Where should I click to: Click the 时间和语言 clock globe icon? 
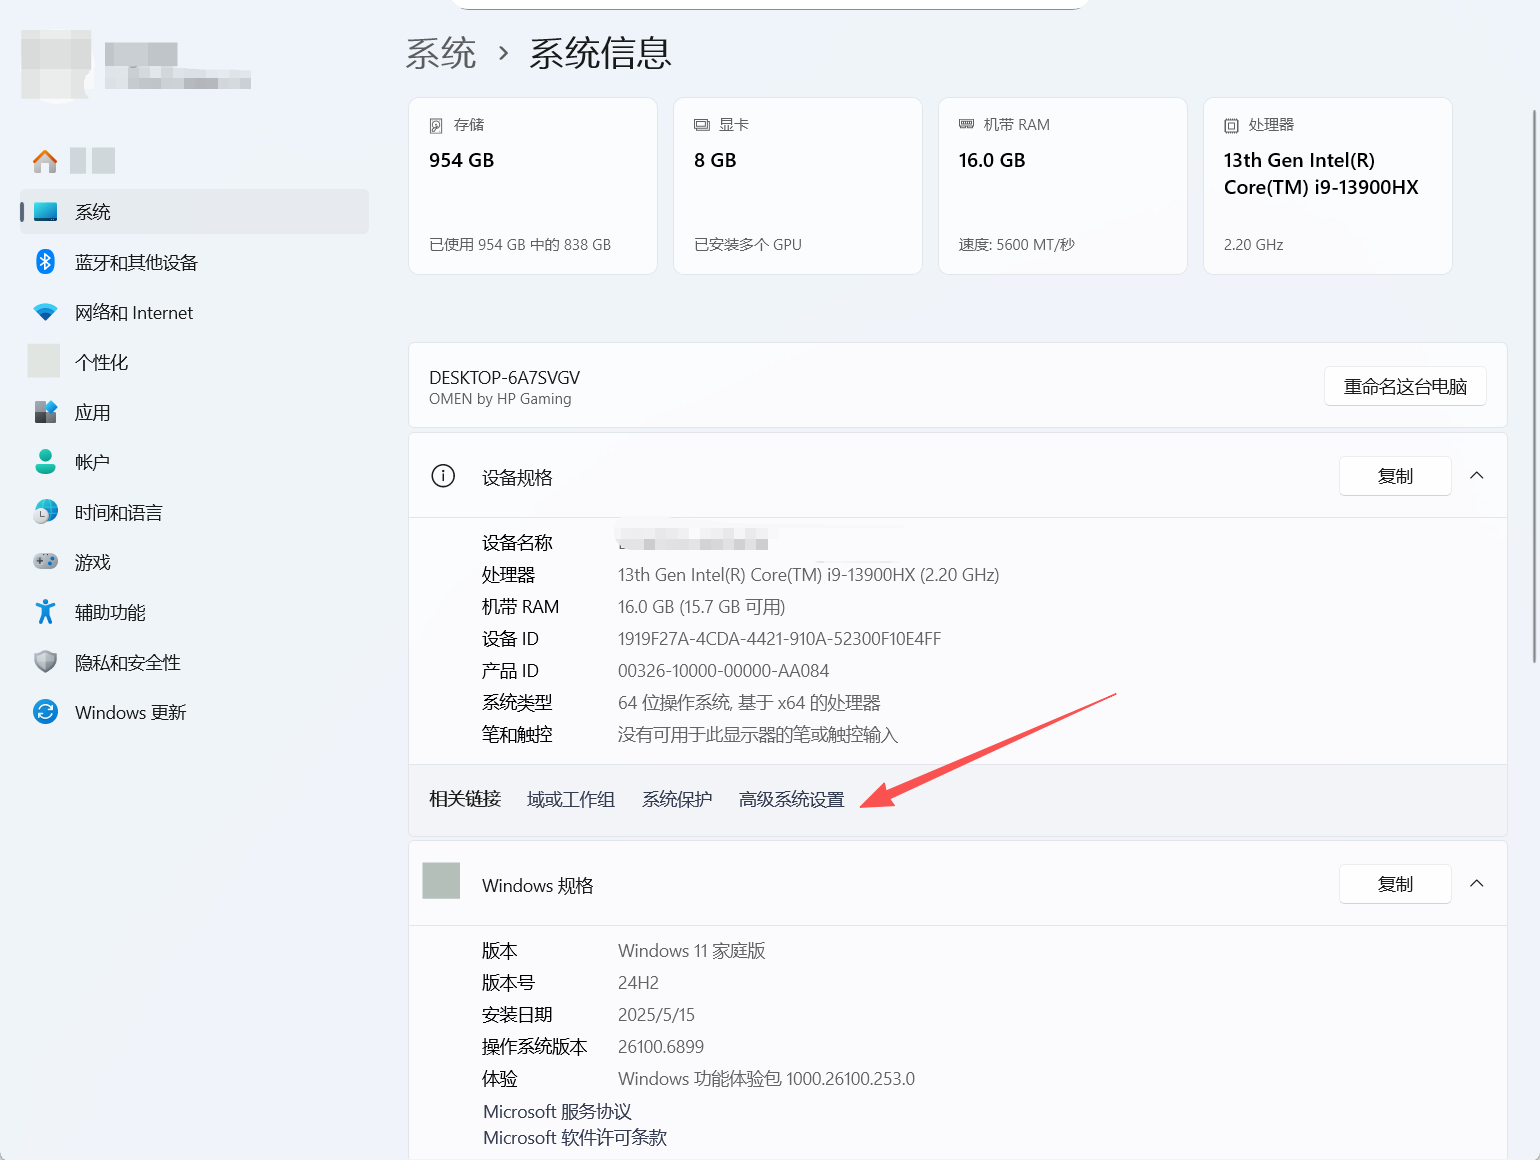[45, 512]
